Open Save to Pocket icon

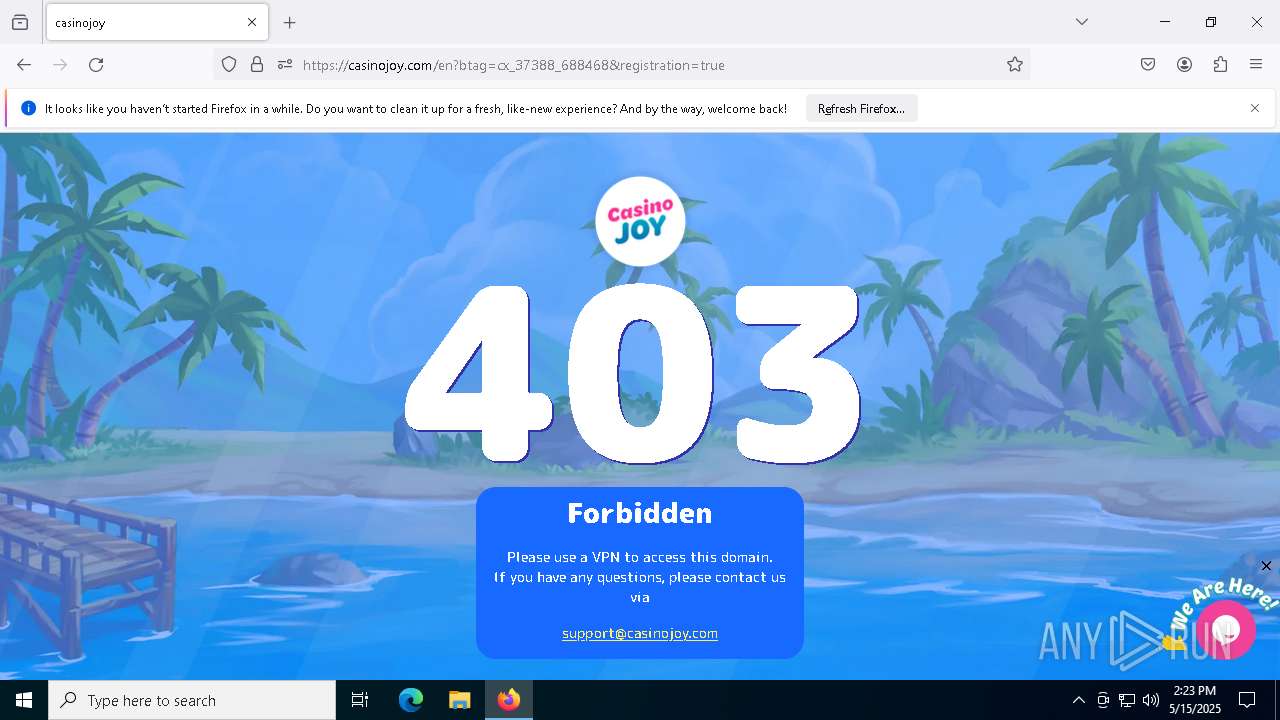tap(1148, 65)
